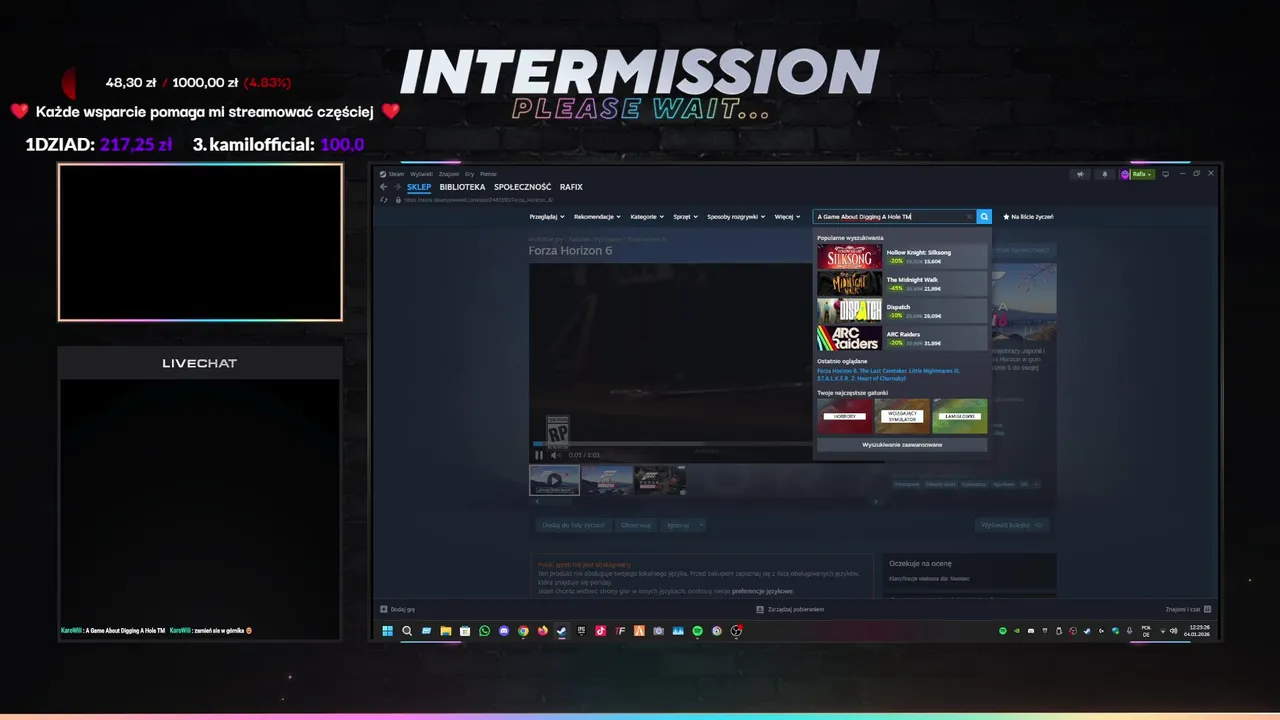Open preferencje językowe link
1280x720 pixels.
pyautogui.click(x=762, y=591)
